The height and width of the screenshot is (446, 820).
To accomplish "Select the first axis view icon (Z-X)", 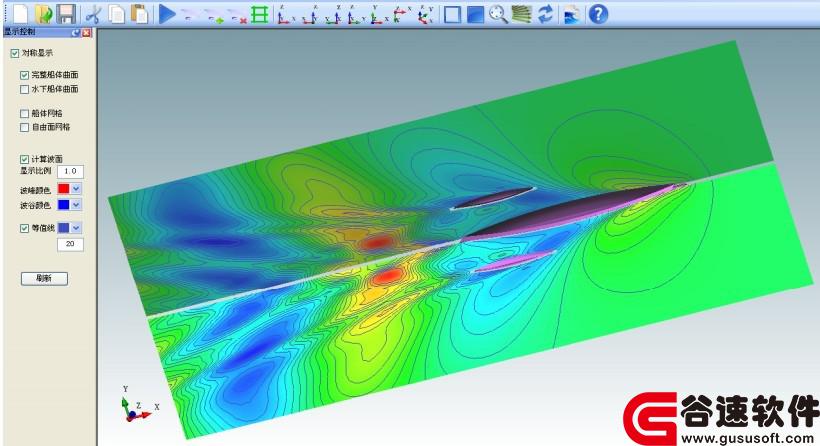I will (286, 14).
